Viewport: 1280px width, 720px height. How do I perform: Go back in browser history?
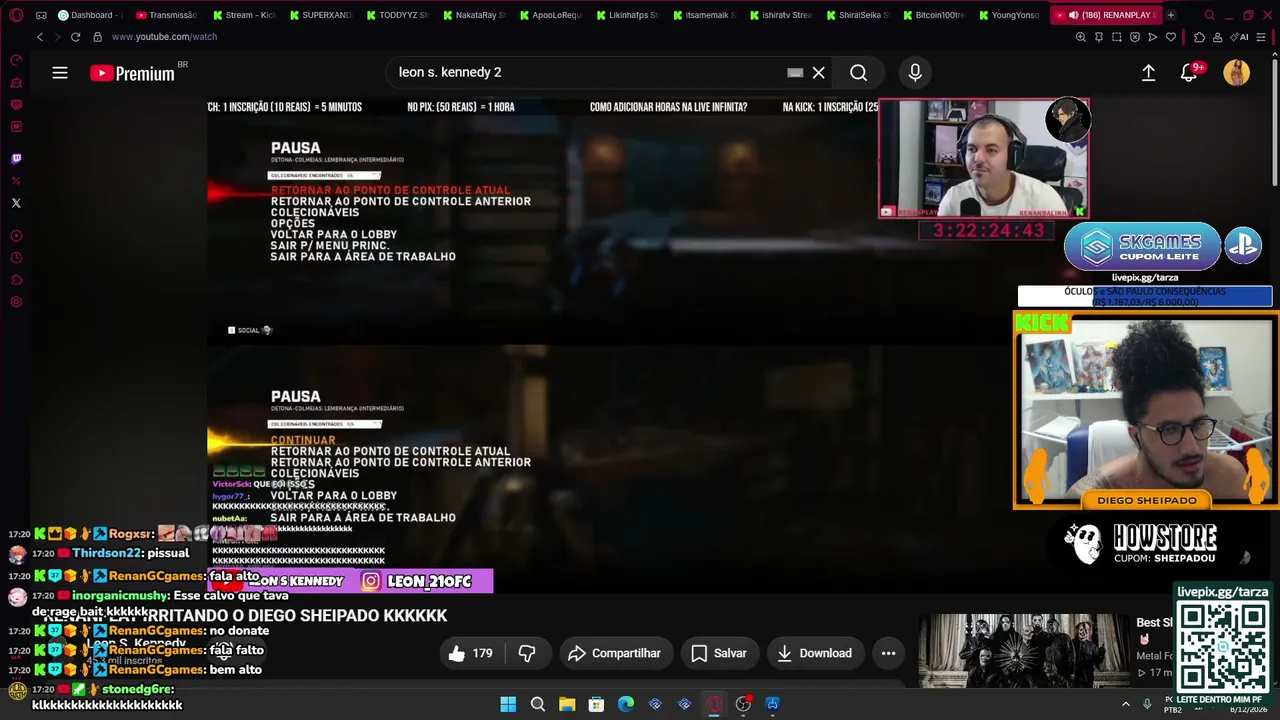click(40, 37)
